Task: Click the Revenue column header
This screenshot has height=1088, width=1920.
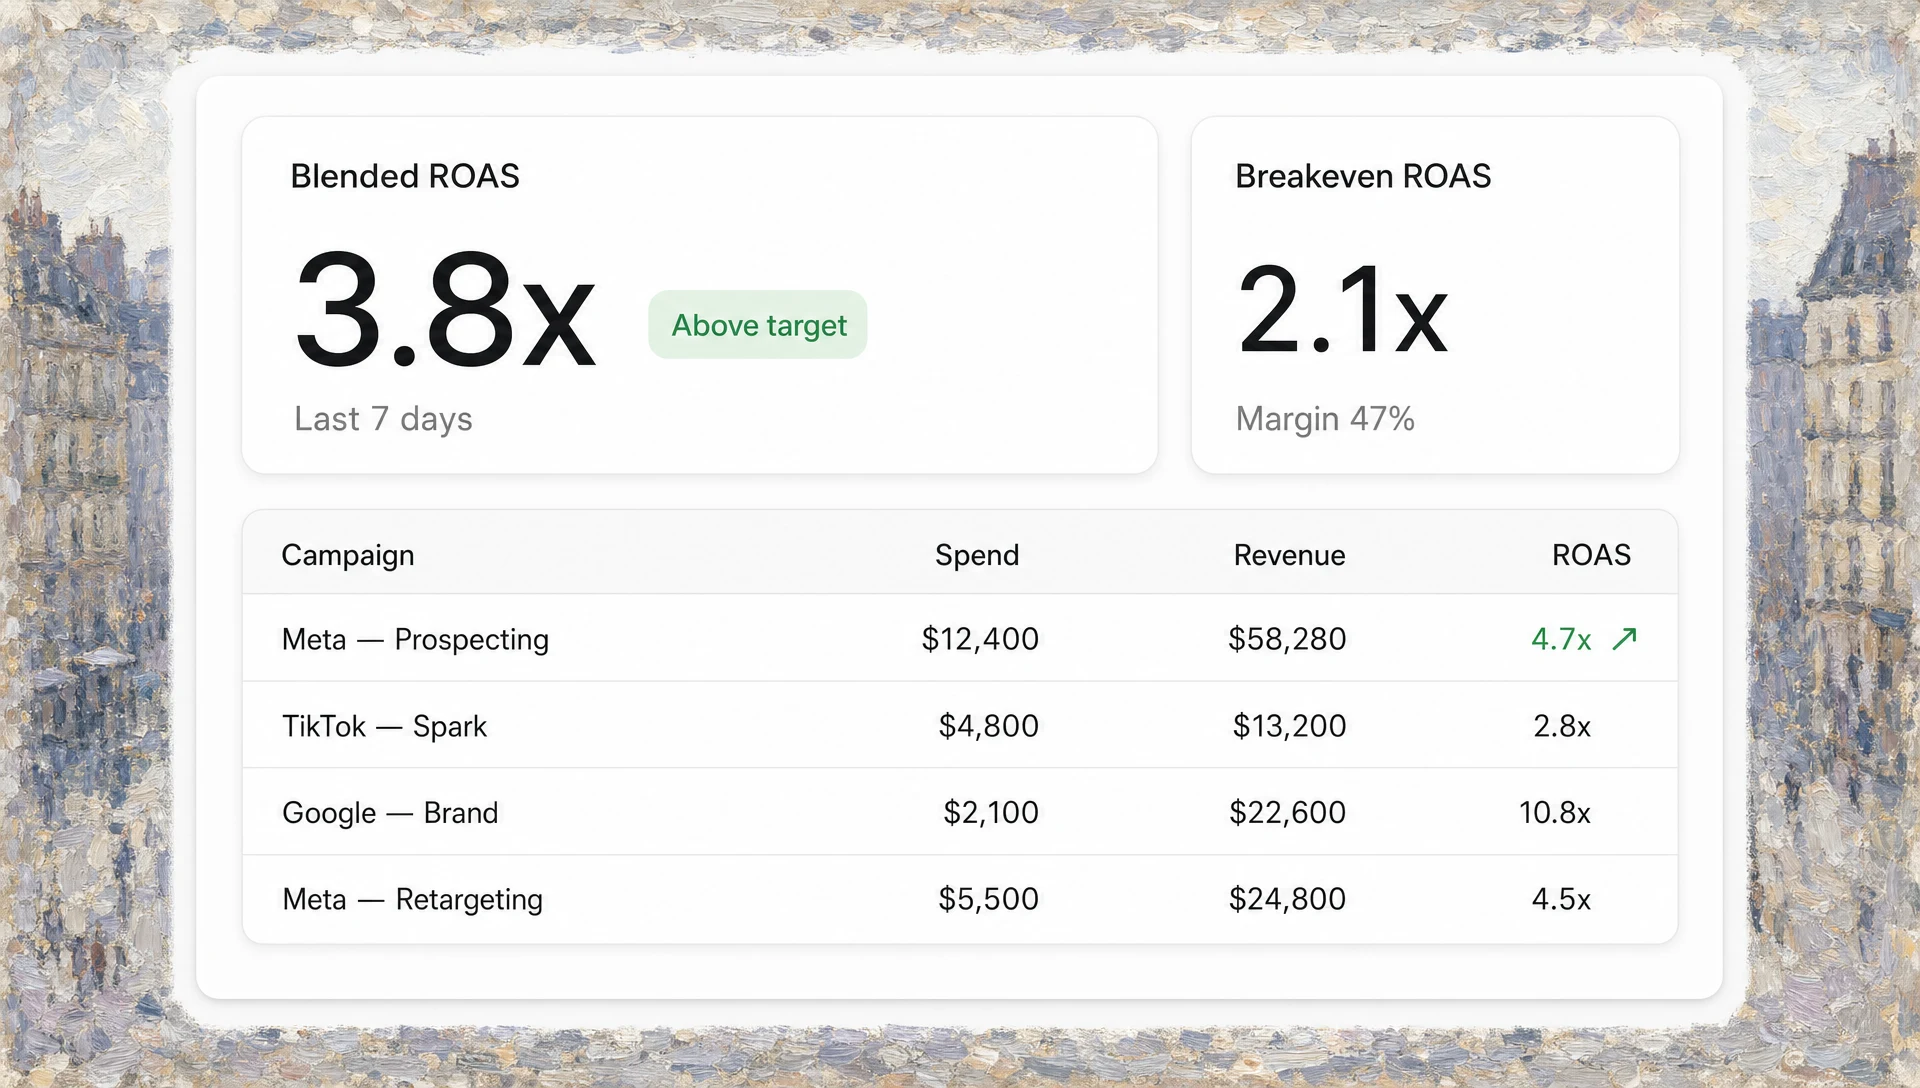Action: pos(1289,555)
